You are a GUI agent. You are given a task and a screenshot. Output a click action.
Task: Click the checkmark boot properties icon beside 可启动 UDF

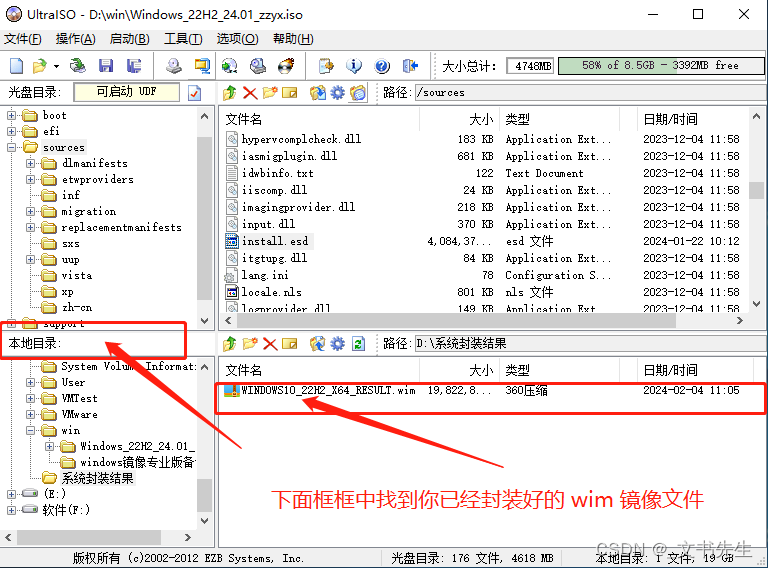click(194, 93)
